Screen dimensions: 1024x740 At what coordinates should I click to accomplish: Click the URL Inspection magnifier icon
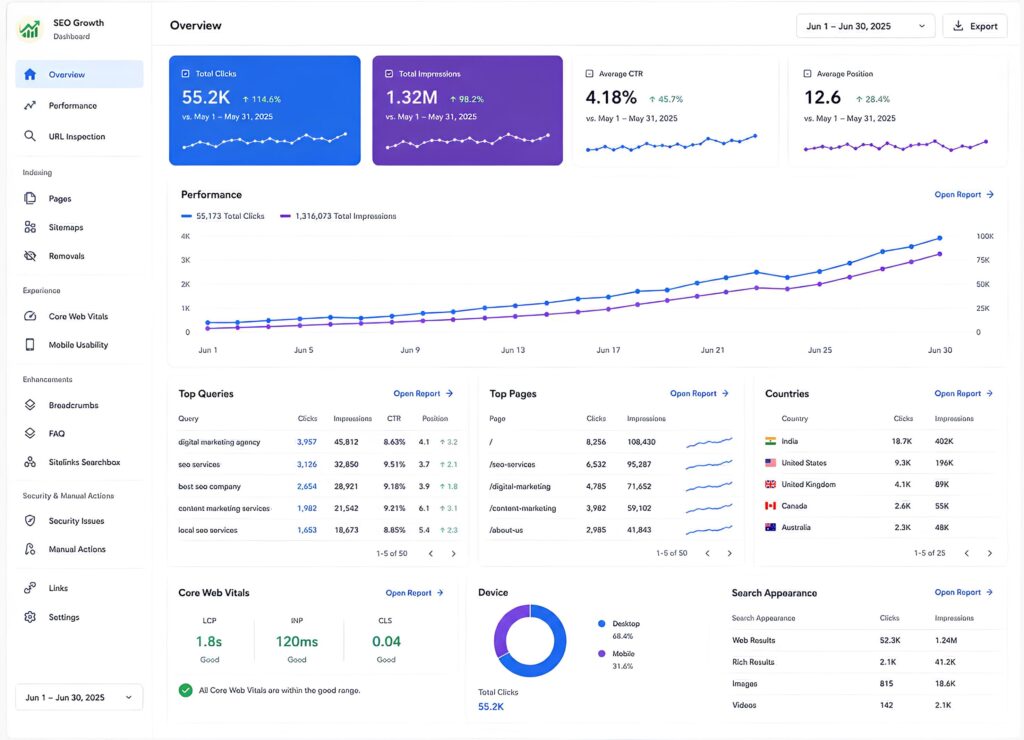point(30,136)
